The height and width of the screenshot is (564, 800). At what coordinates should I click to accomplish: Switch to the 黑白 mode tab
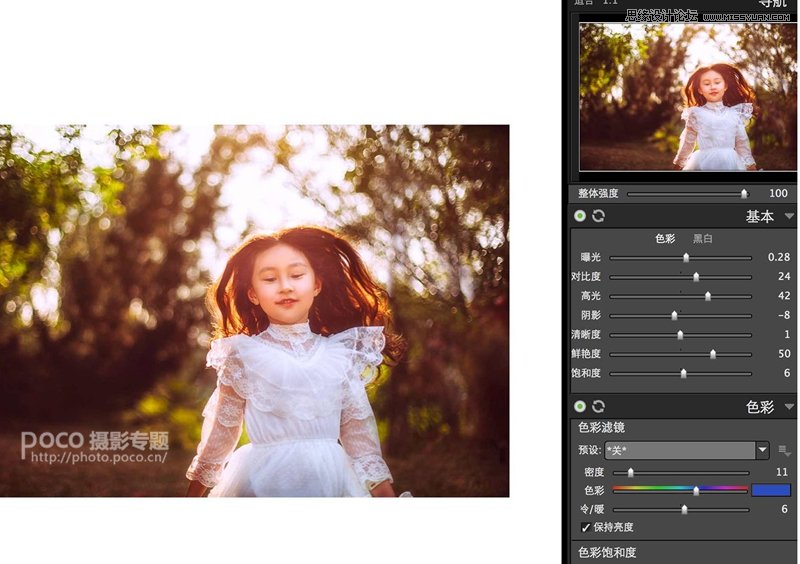(703, 238)
